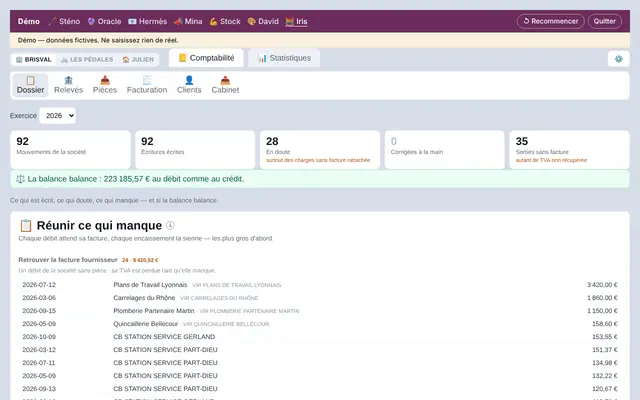Open the Facturation invoice icon section
The image size is (640, 400).
pos(147,85)
